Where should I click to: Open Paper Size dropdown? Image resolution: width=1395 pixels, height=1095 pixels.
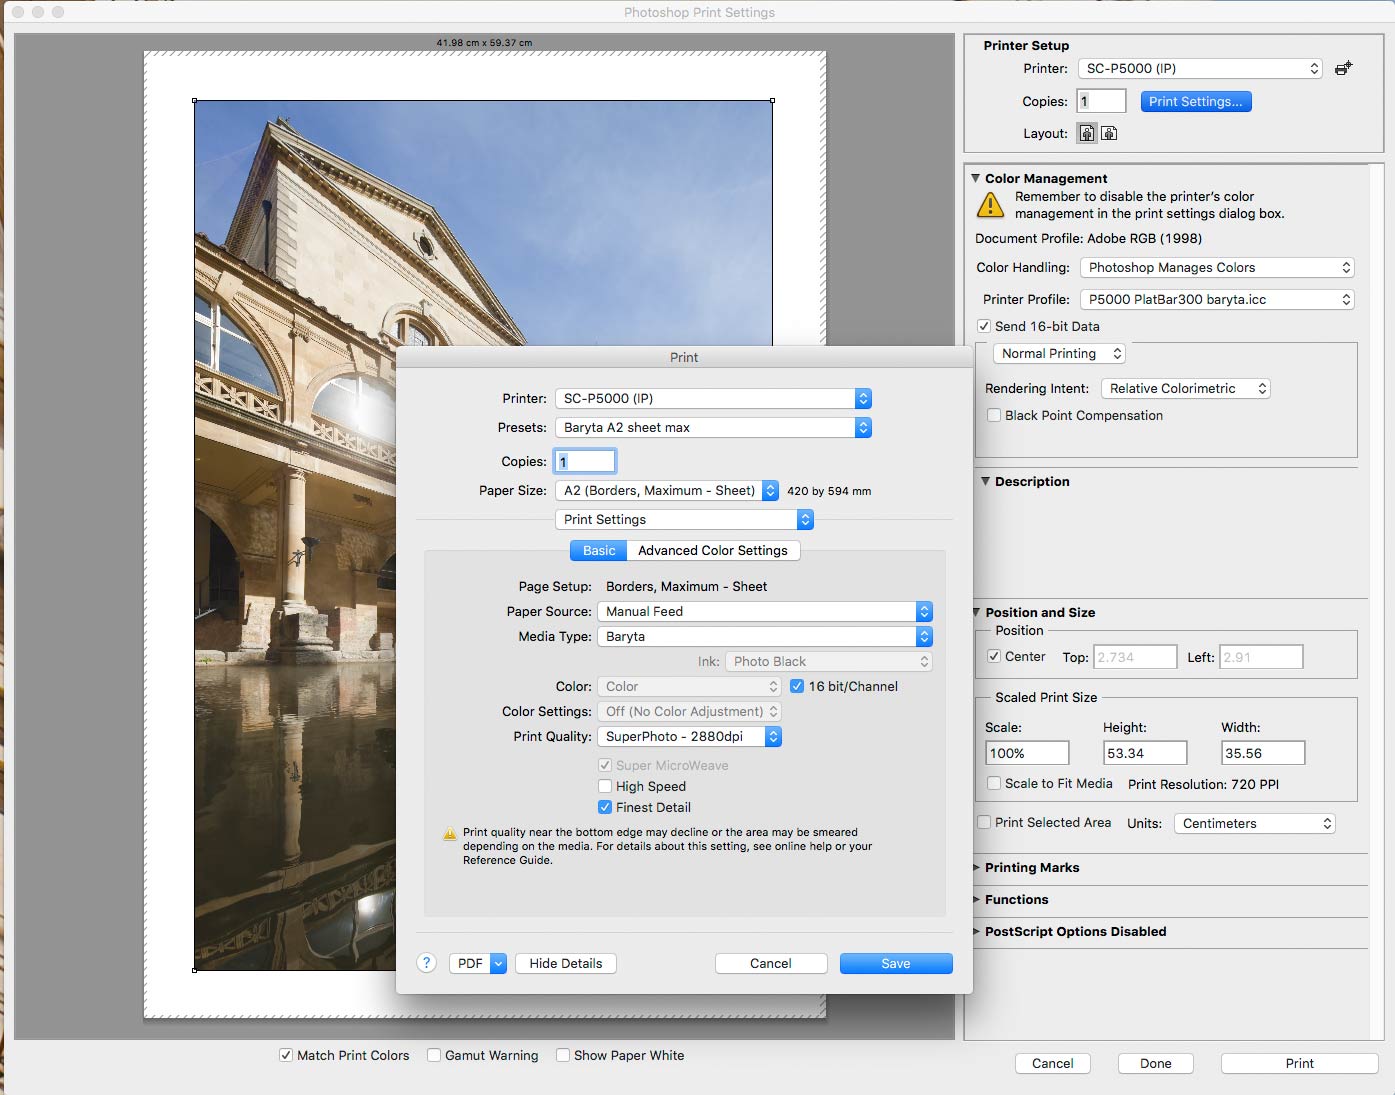point(667,490)
